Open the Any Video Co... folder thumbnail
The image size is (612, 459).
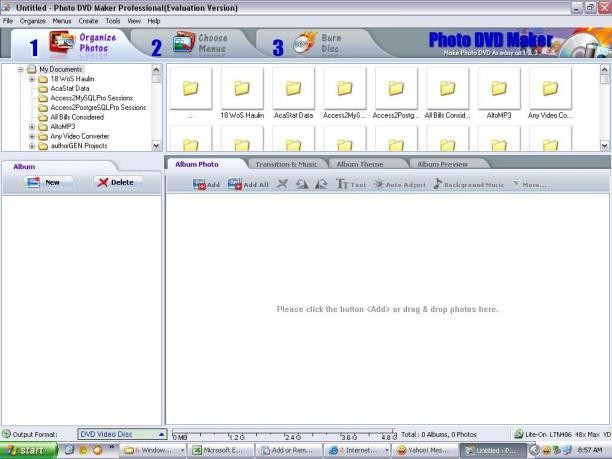[550, 88]
